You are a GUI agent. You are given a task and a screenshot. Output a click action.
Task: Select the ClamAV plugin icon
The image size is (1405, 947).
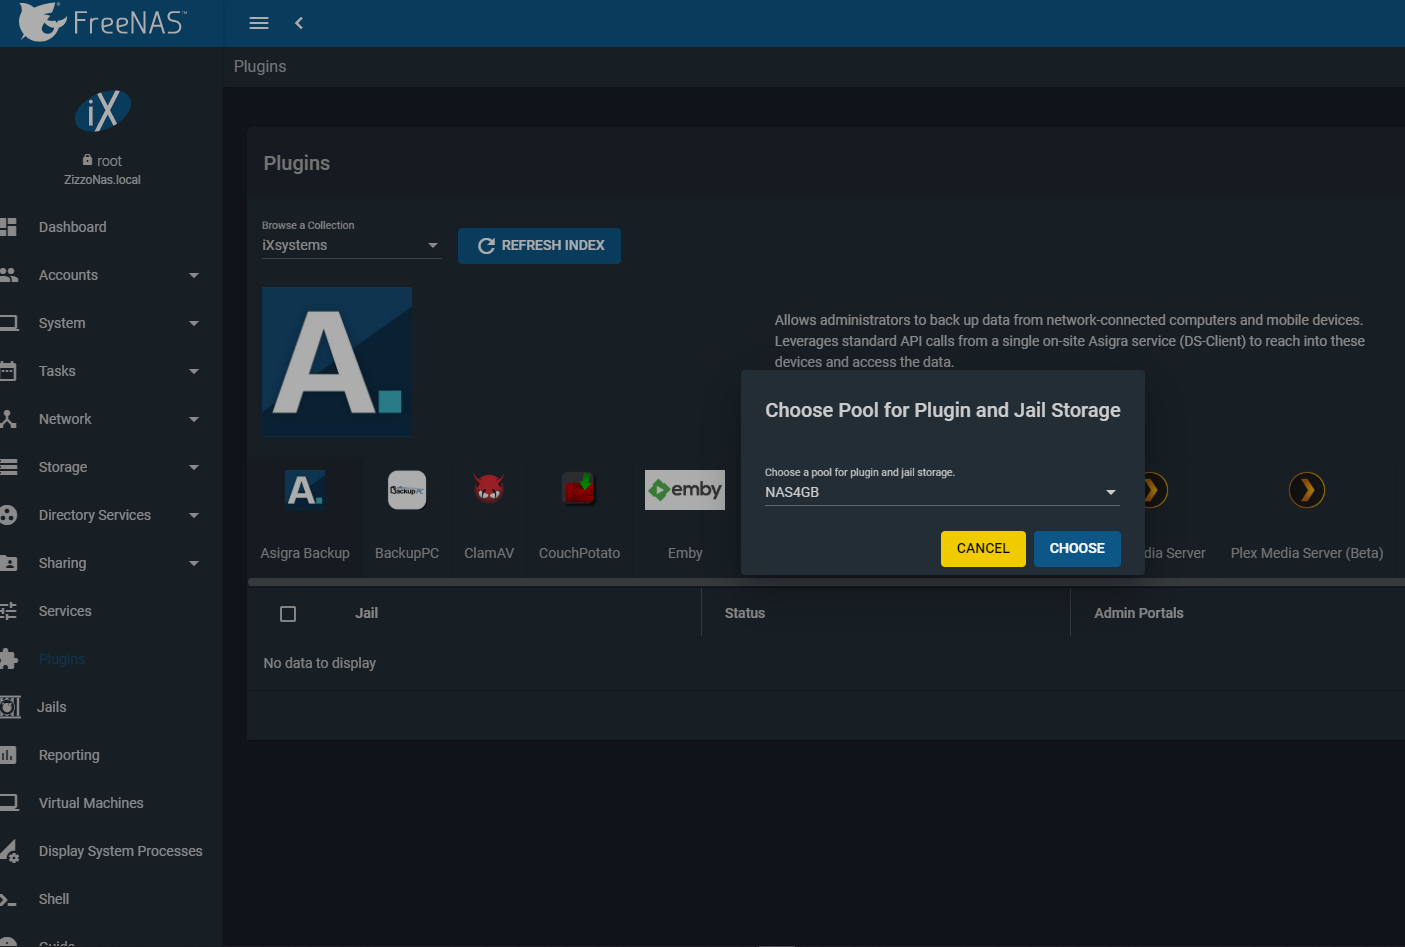click(489, 489)
